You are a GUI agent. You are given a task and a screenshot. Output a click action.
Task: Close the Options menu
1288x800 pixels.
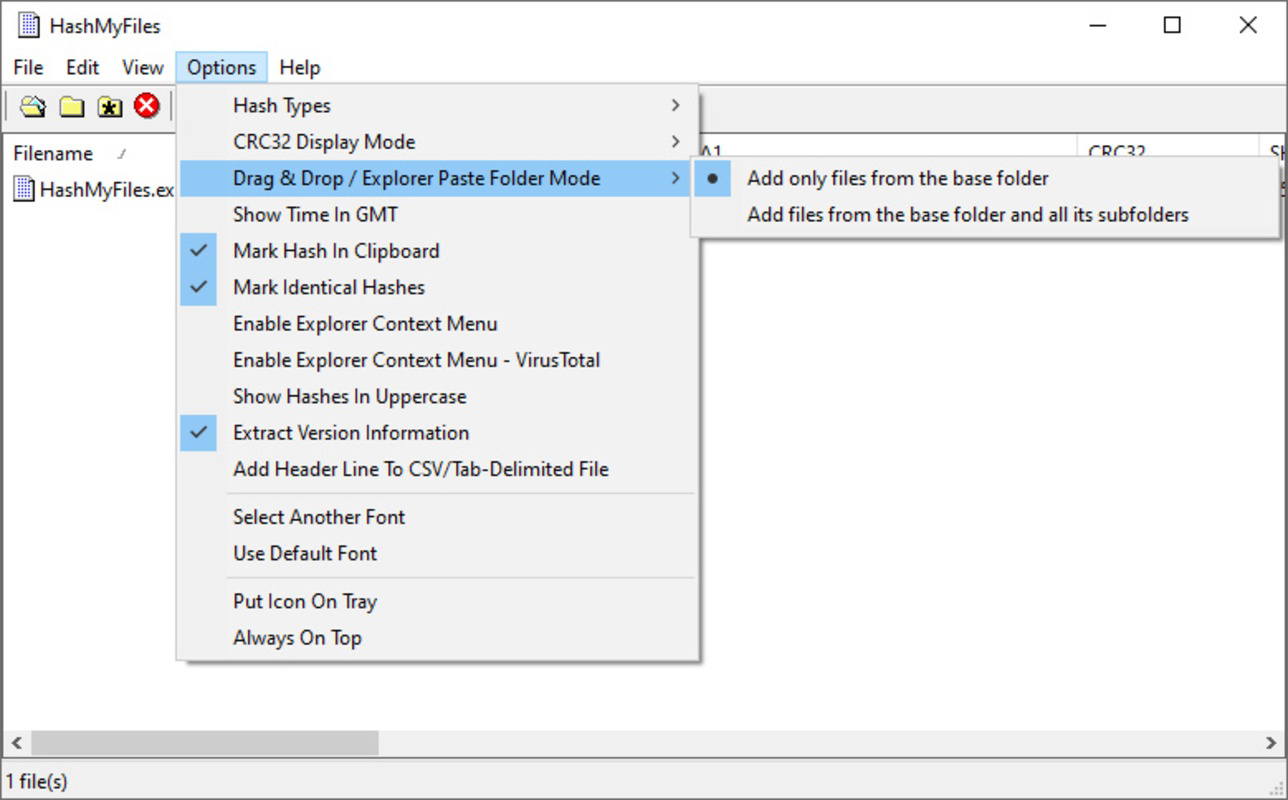coord(221,67)
